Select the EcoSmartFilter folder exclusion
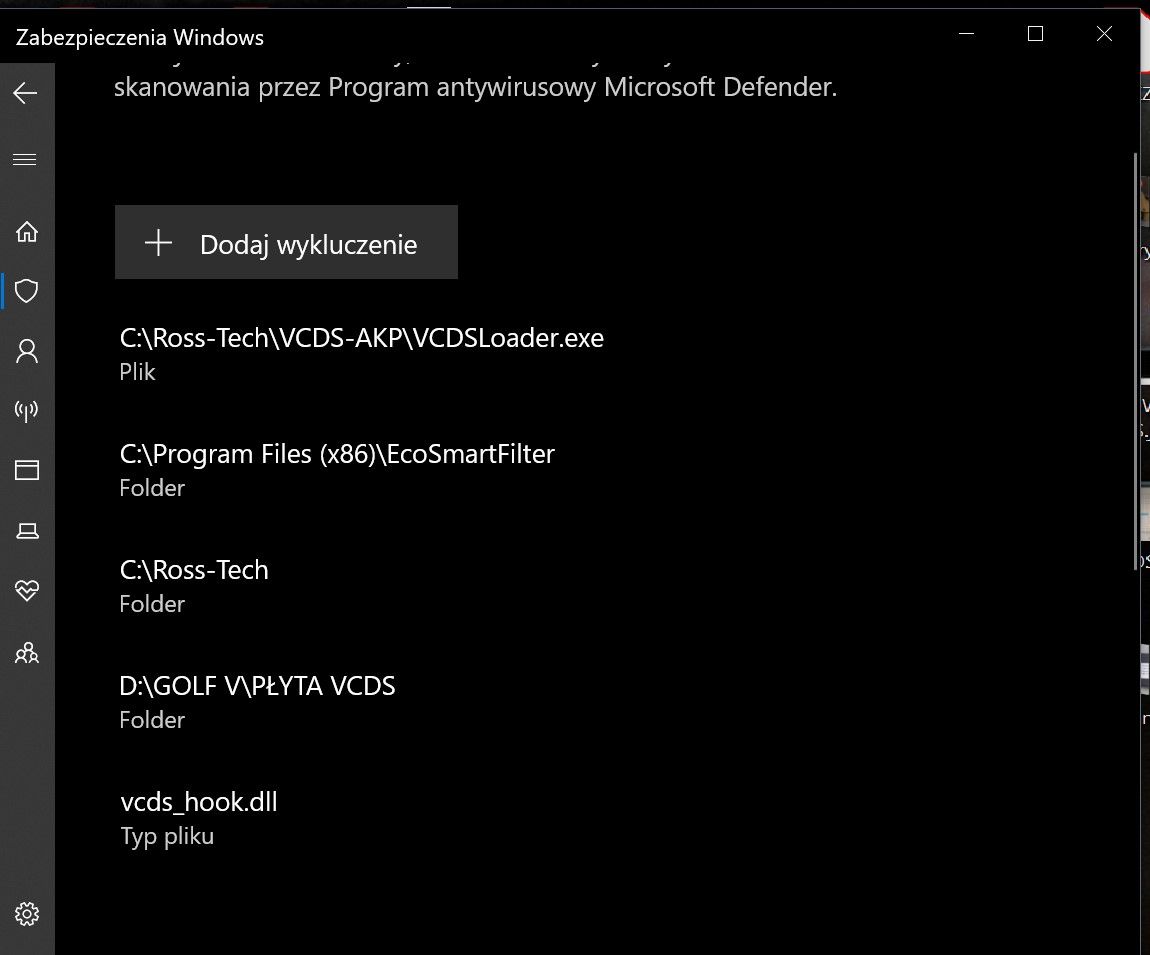This screenshot has height=955, width=1150. (x=337, y=469)
